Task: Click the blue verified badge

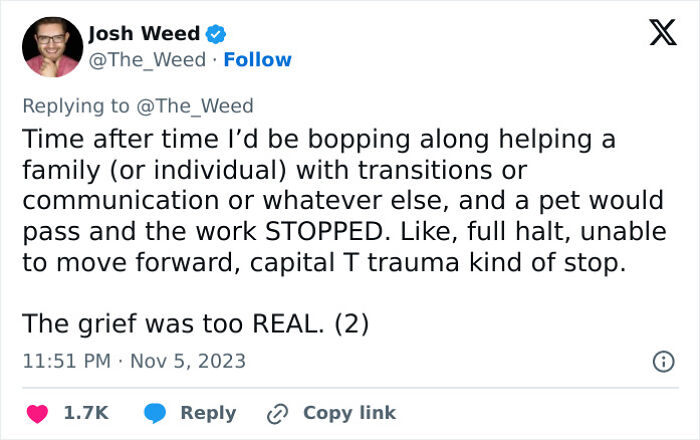Action: click(x=216, y=34)
